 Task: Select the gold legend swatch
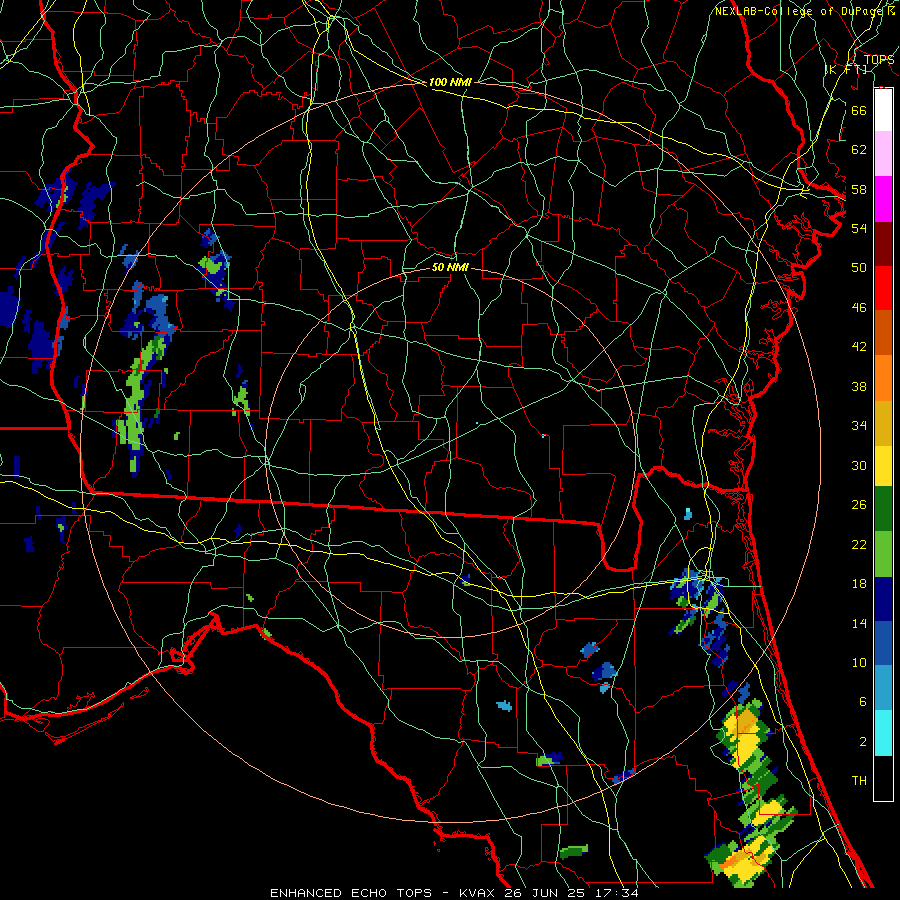[883, 423]
